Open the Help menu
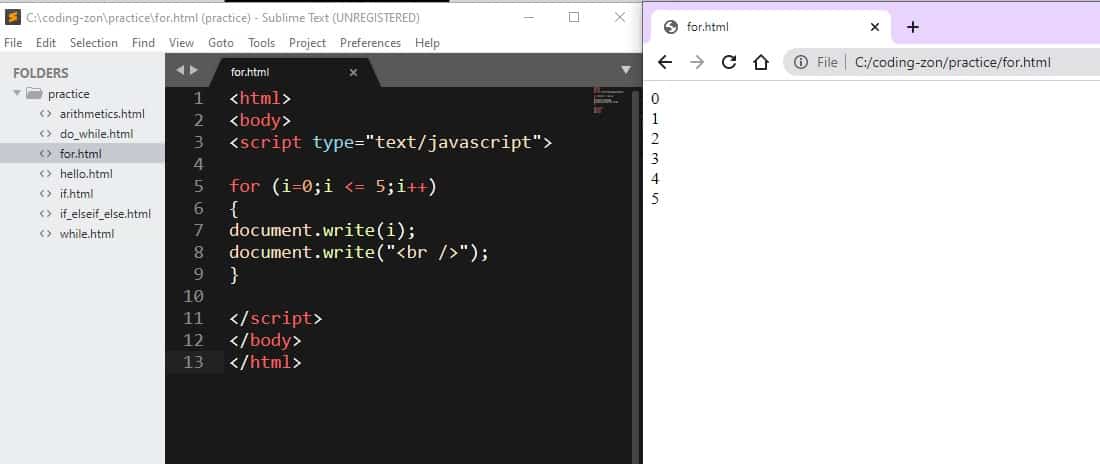 (x=427, y=43)
